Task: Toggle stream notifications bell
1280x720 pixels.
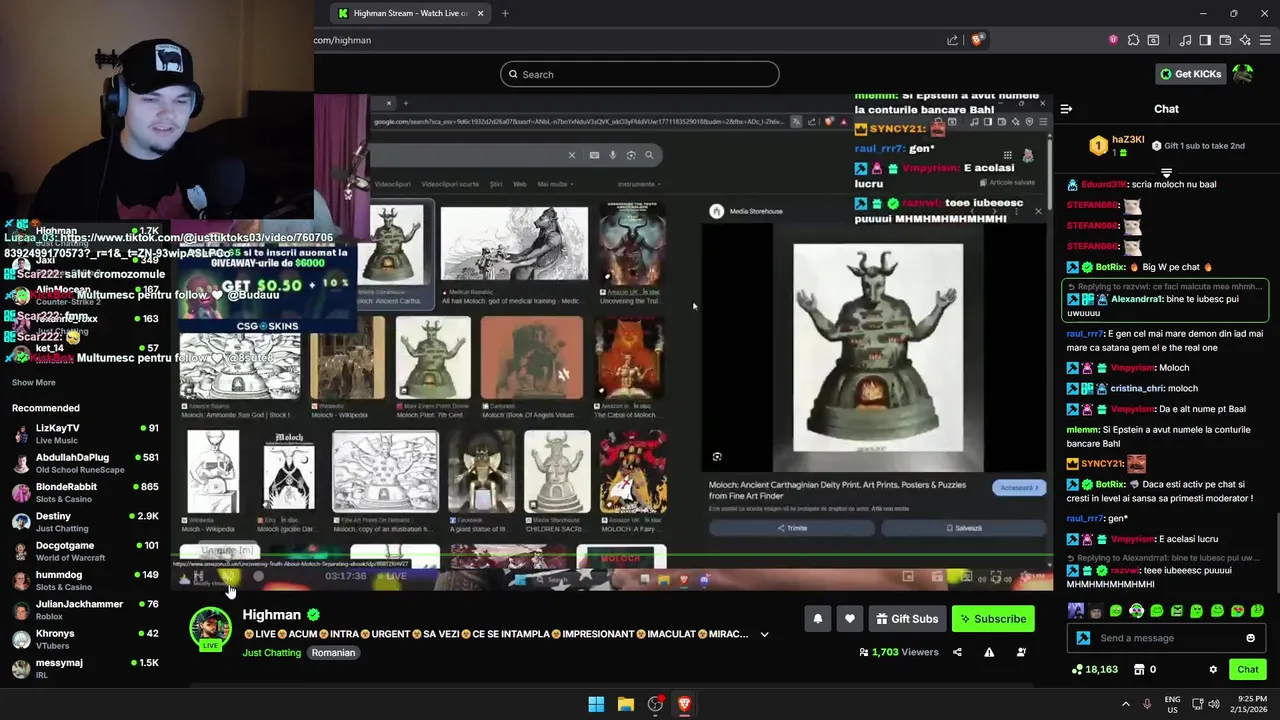Action: pos(818,619)
